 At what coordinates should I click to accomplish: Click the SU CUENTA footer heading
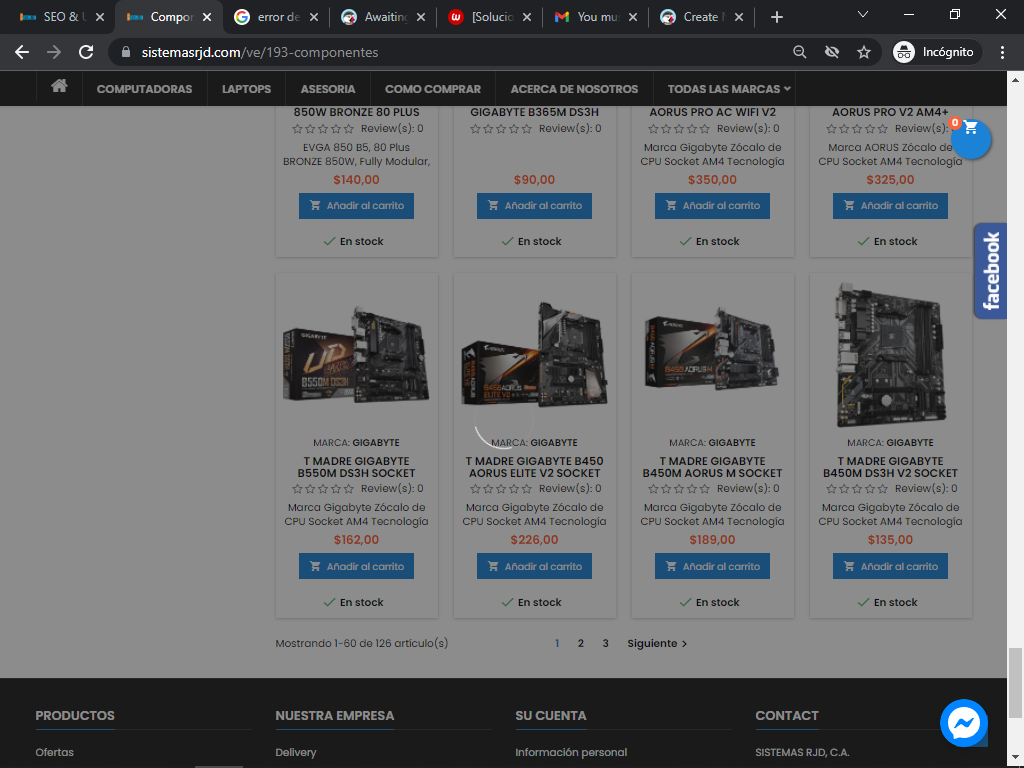pos(551,716)
